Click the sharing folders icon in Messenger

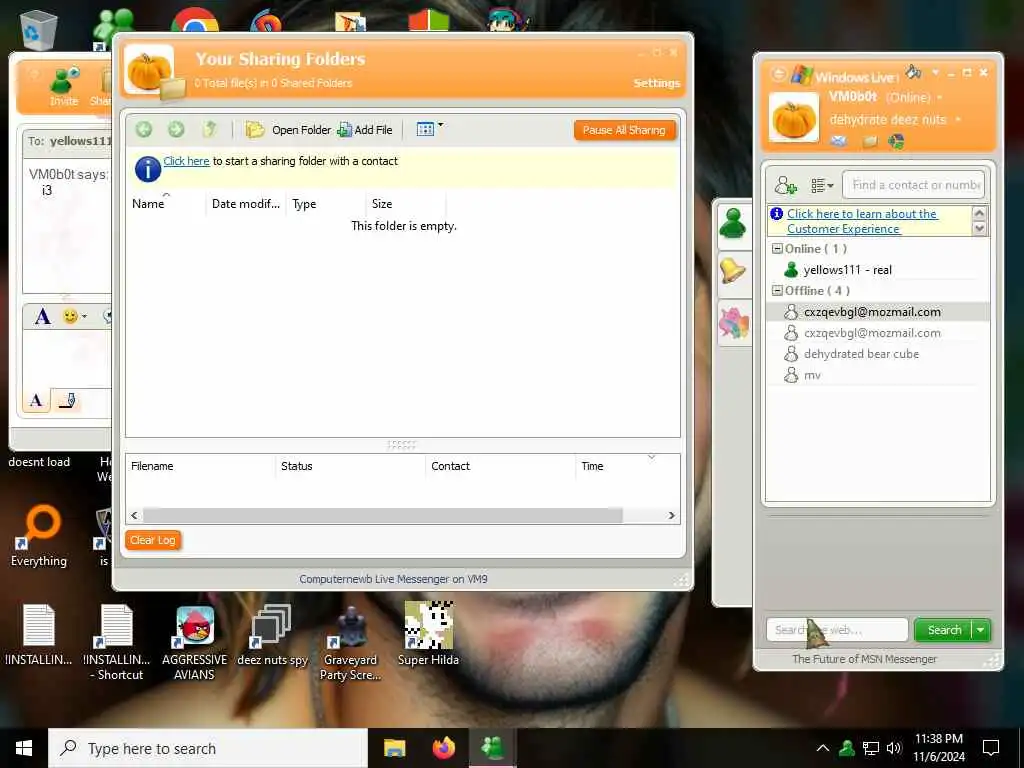[869, 141]
